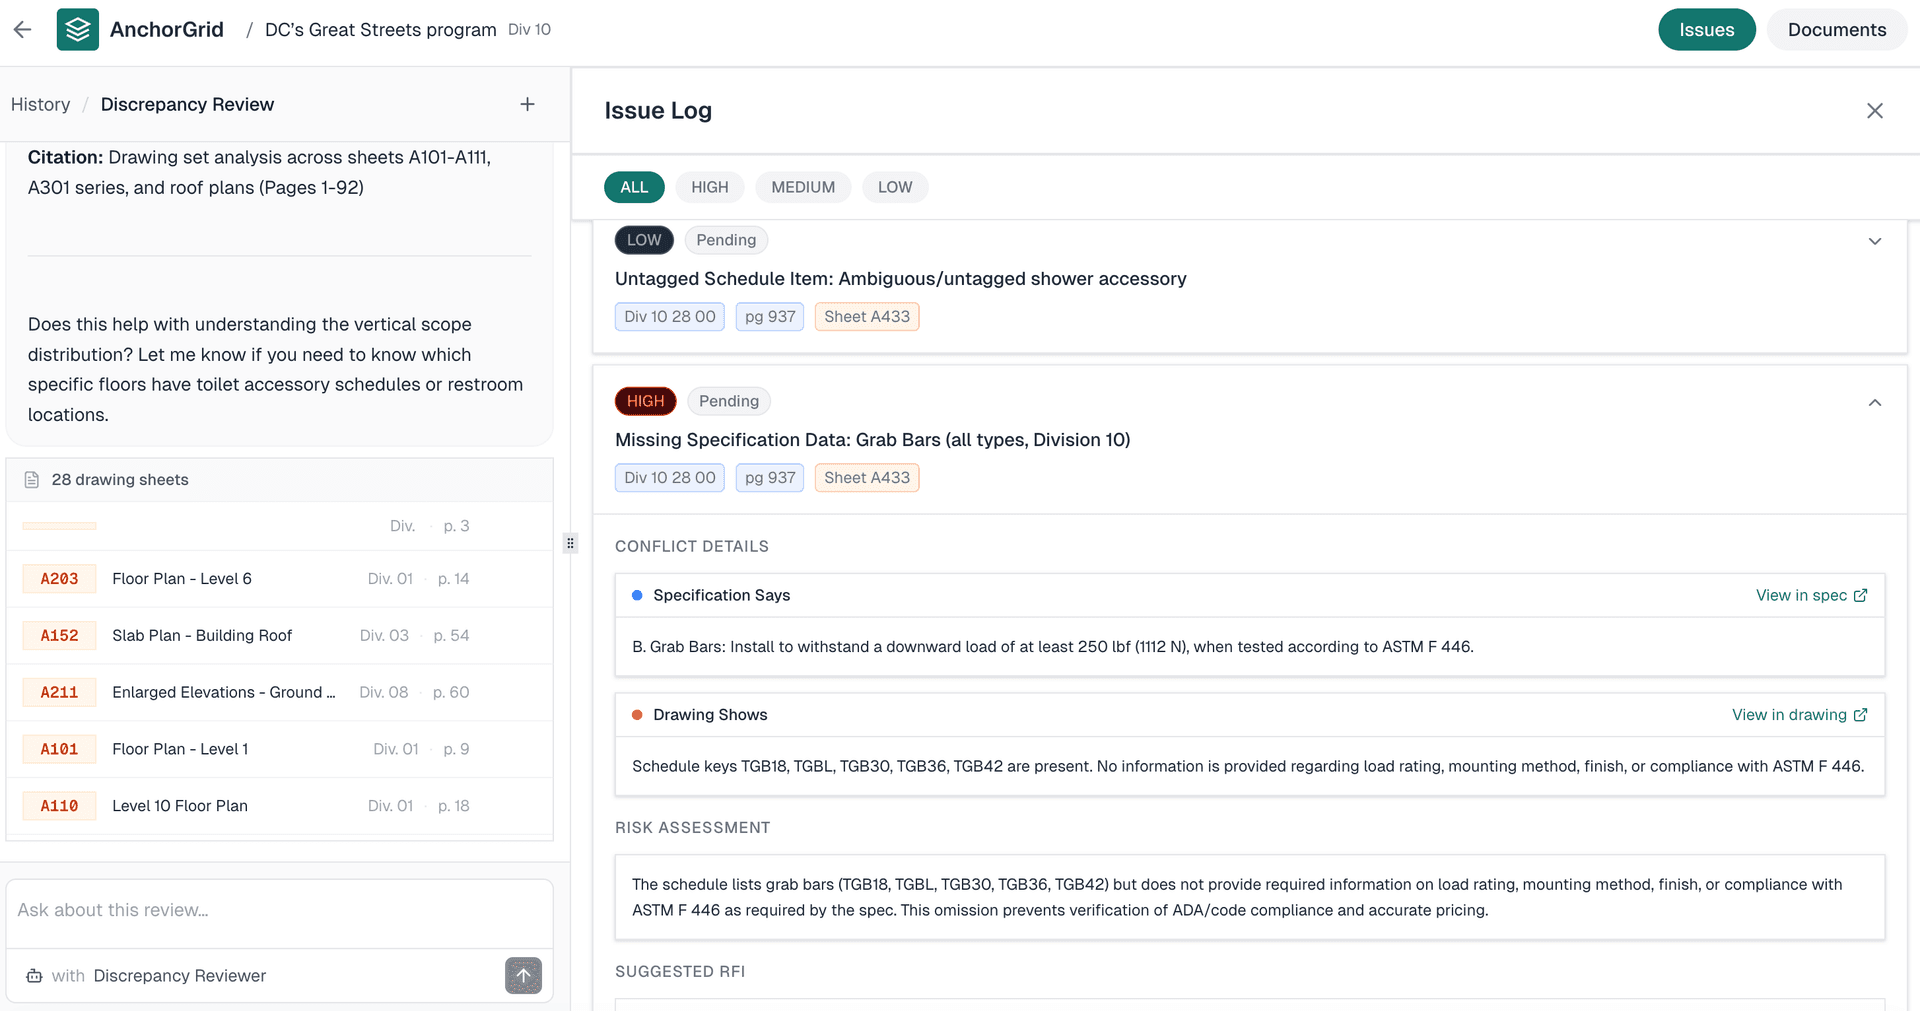
Task: Click the panel divider drag handle
Action: [x=570, y=543]
